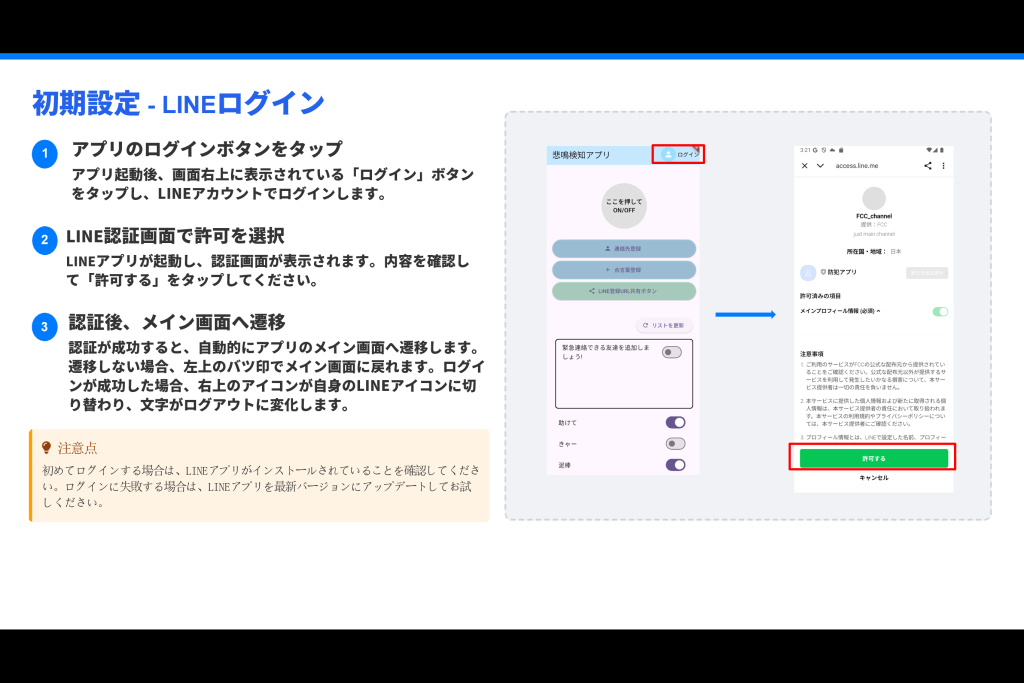Click the heading LINE認証画面で許可を選択

coord(175,236)
